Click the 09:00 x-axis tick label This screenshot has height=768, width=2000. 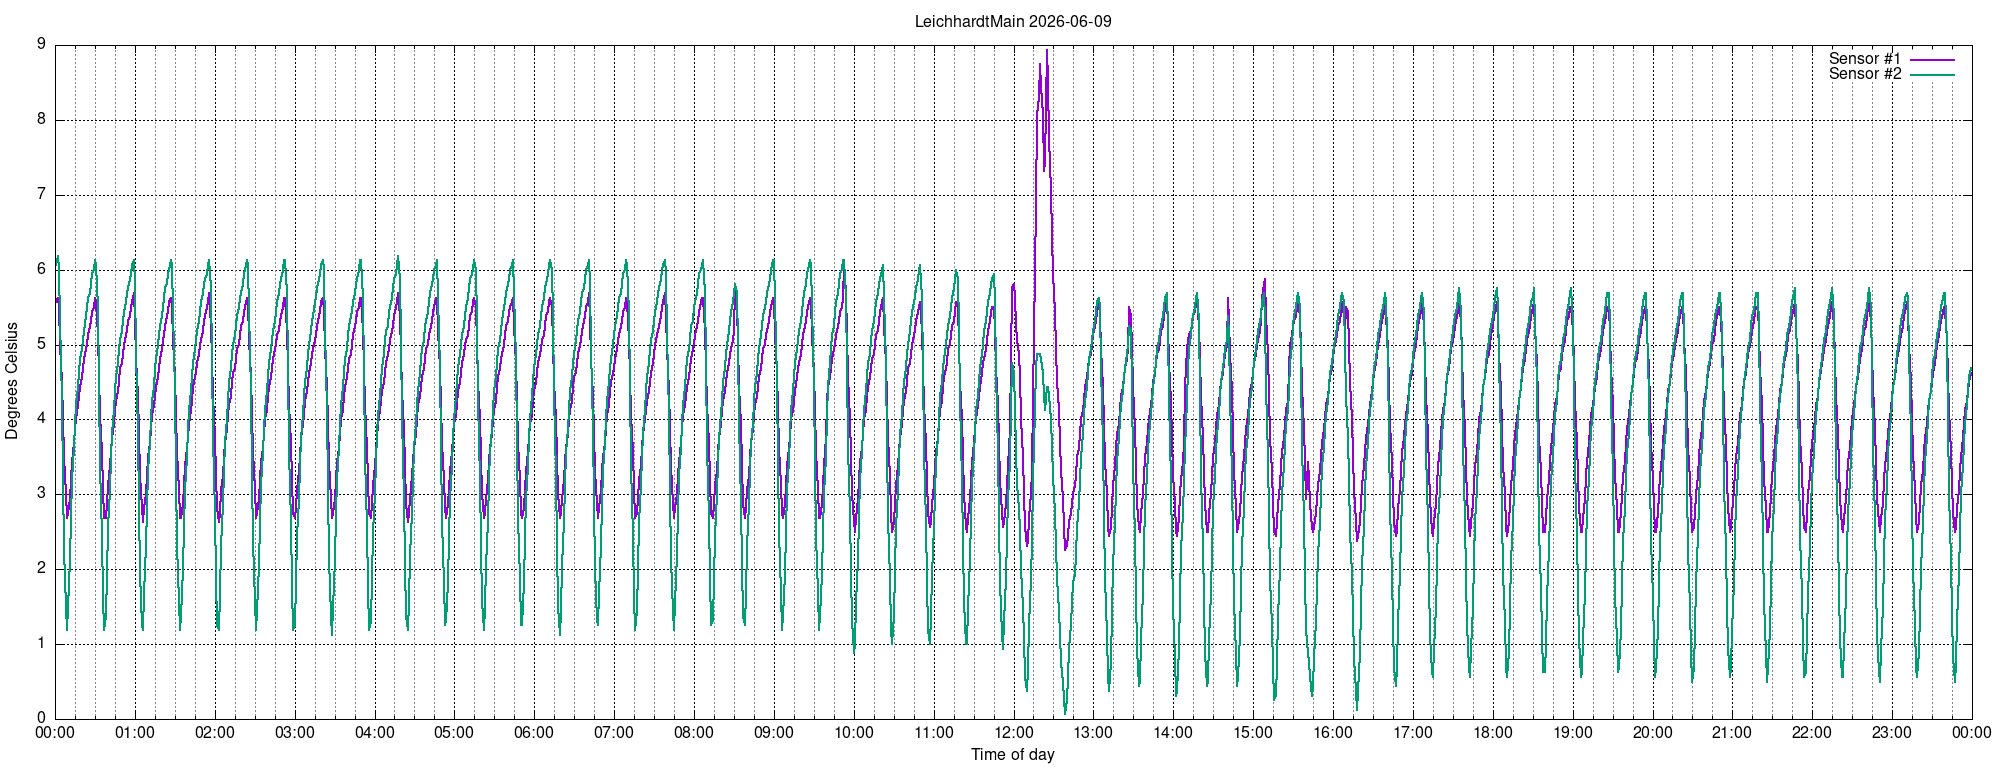click(774, 733)
